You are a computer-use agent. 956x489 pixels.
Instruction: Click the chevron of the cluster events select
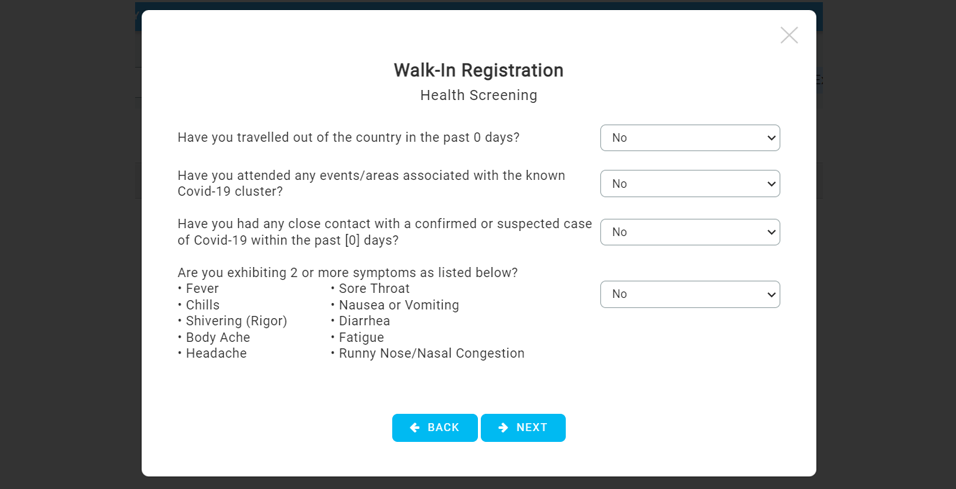pyautogui.click(x=771, y=184)
